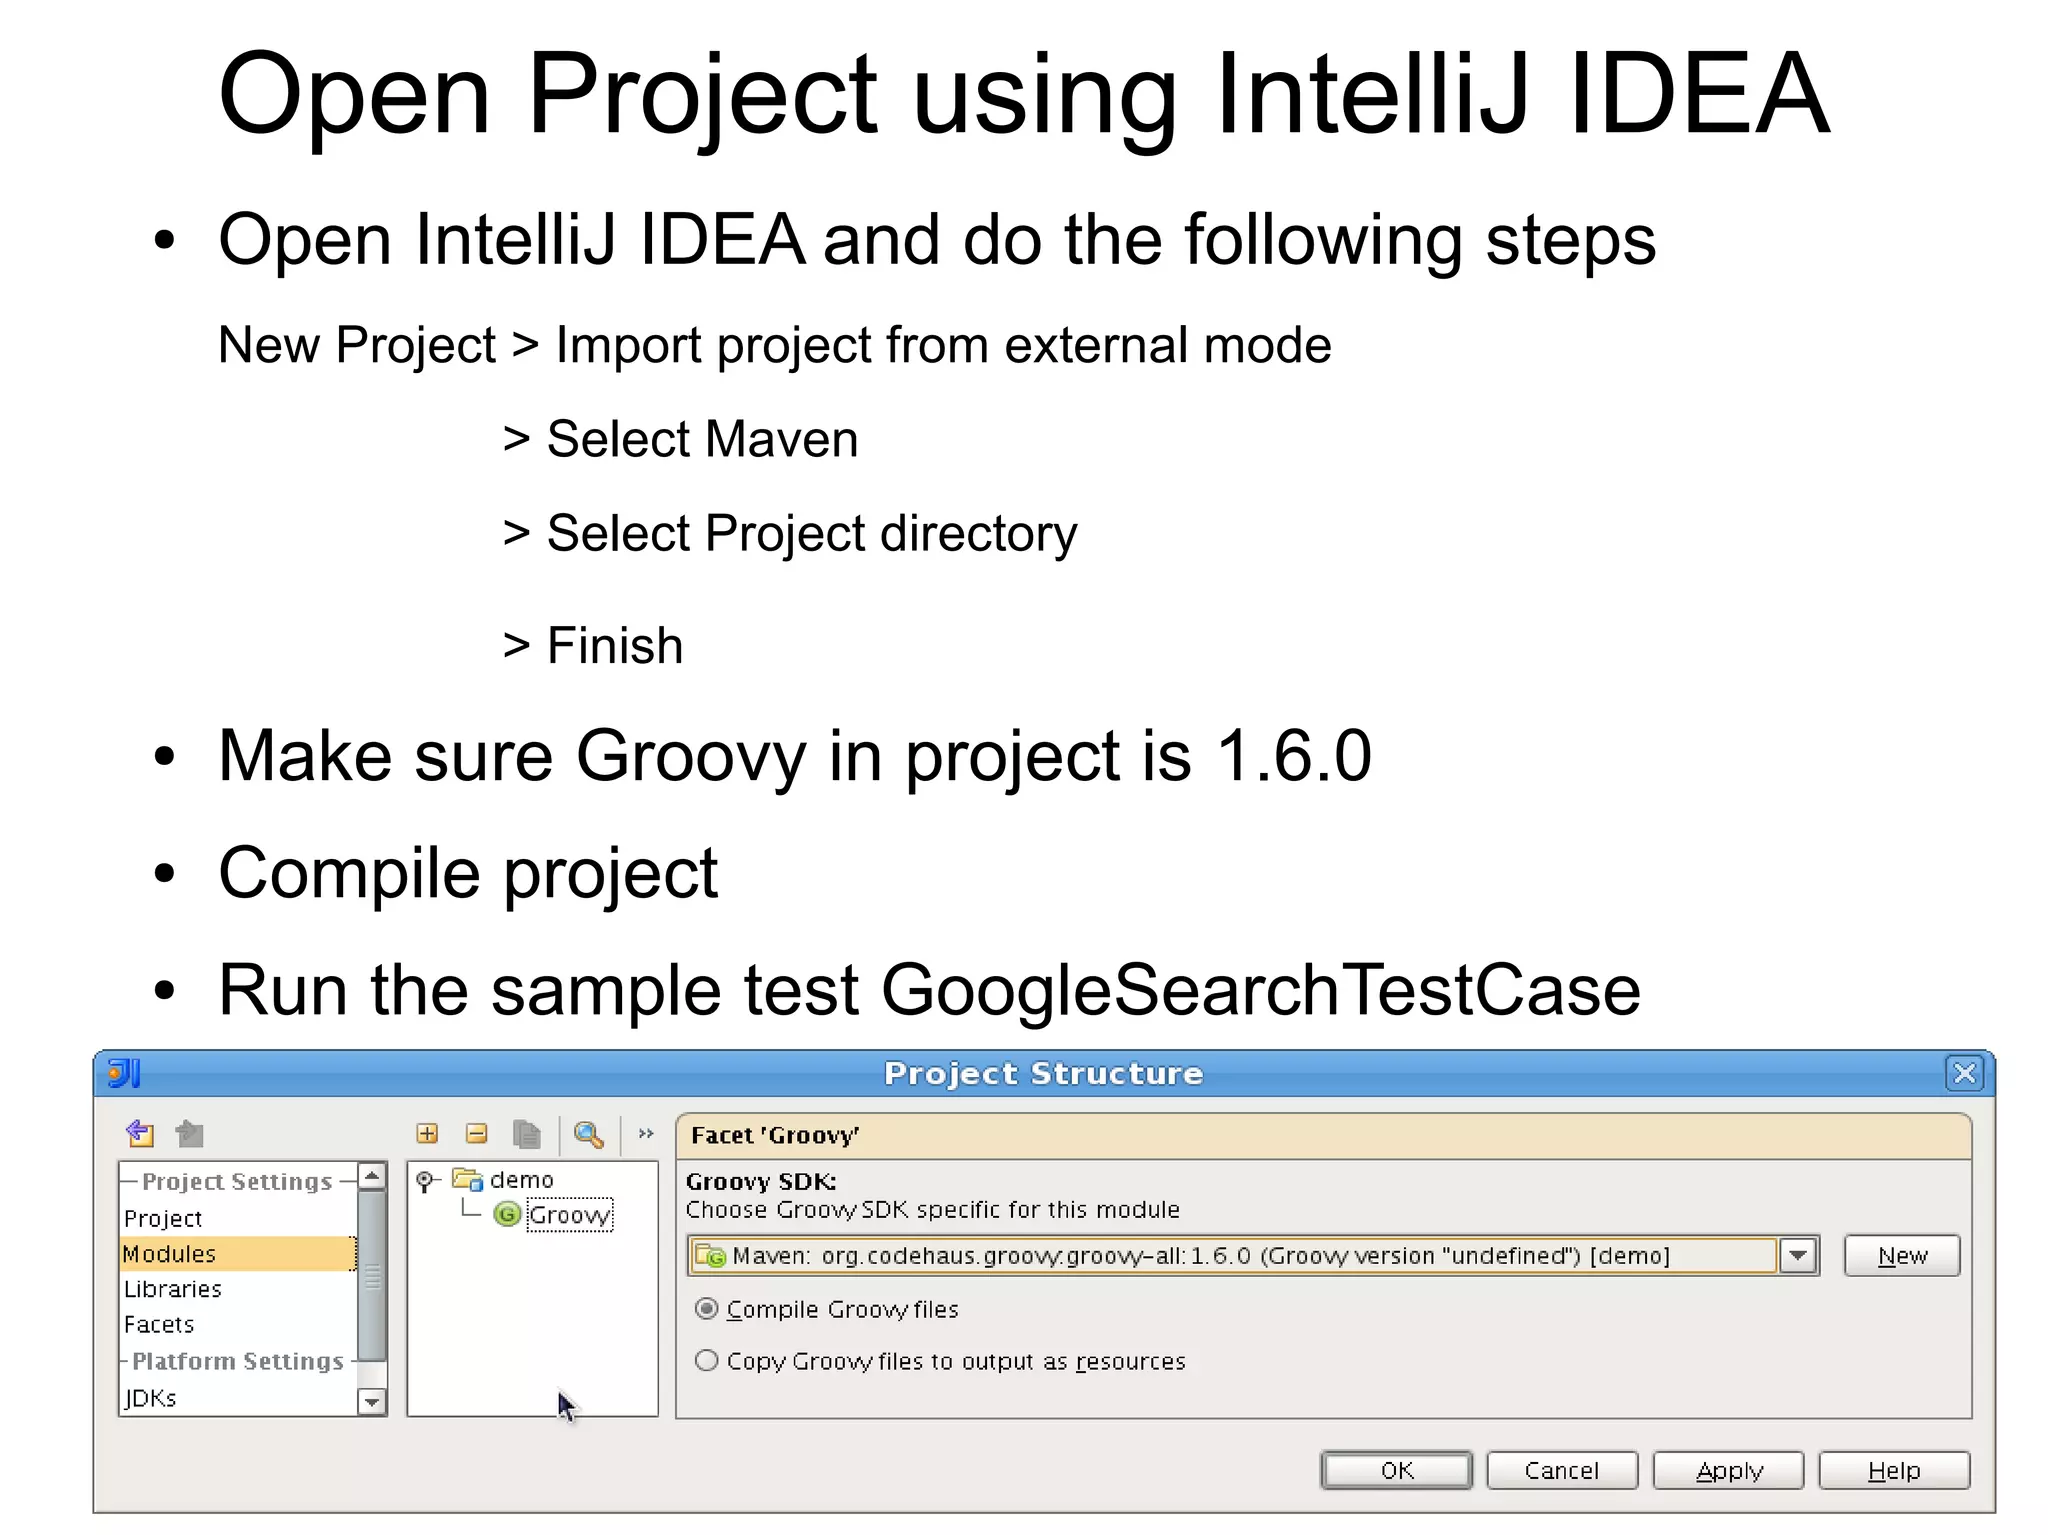Open the Groovy SDK dropdown arrow
The width and height of the screenshot is (2048, 1535).
[1798, 1255]
